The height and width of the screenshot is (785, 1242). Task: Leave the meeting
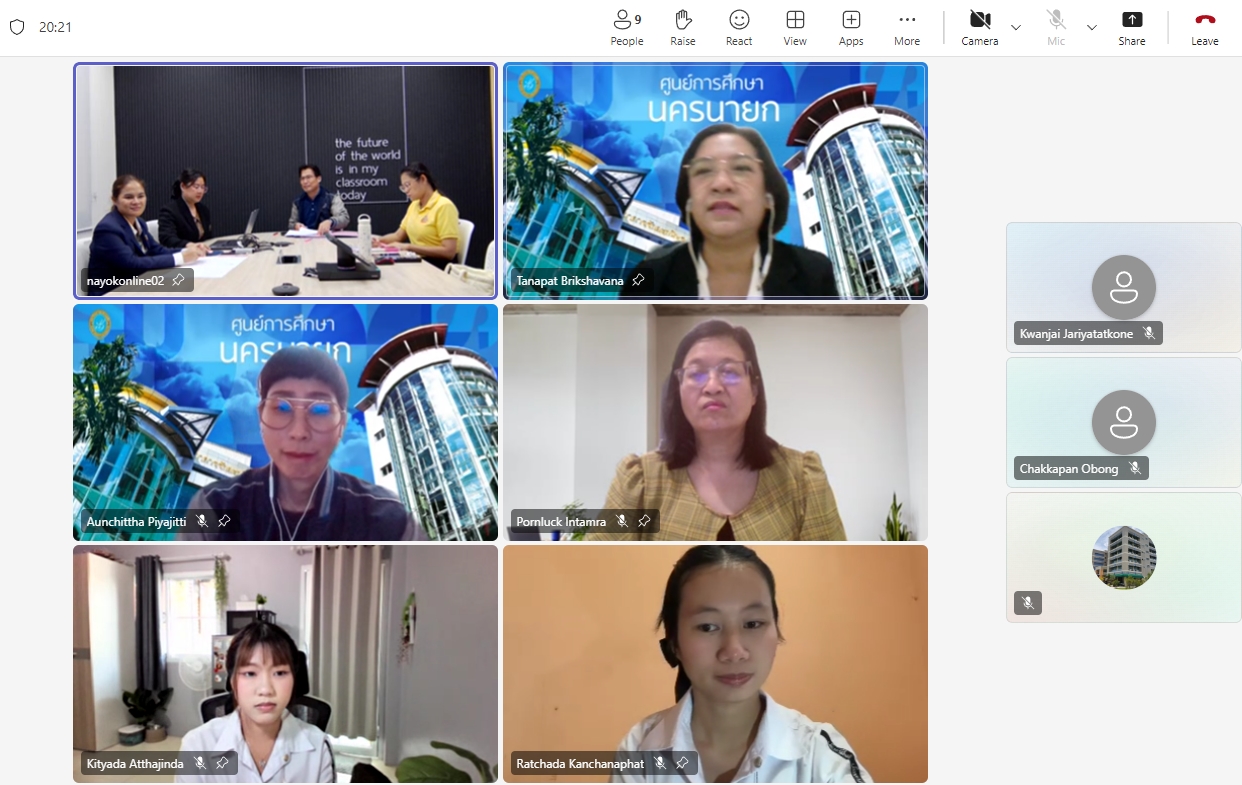[1205, 27]
